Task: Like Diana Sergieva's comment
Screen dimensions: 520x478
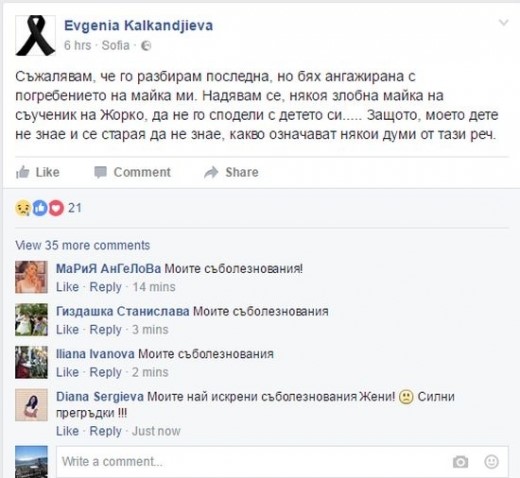Action: point(67,431)
